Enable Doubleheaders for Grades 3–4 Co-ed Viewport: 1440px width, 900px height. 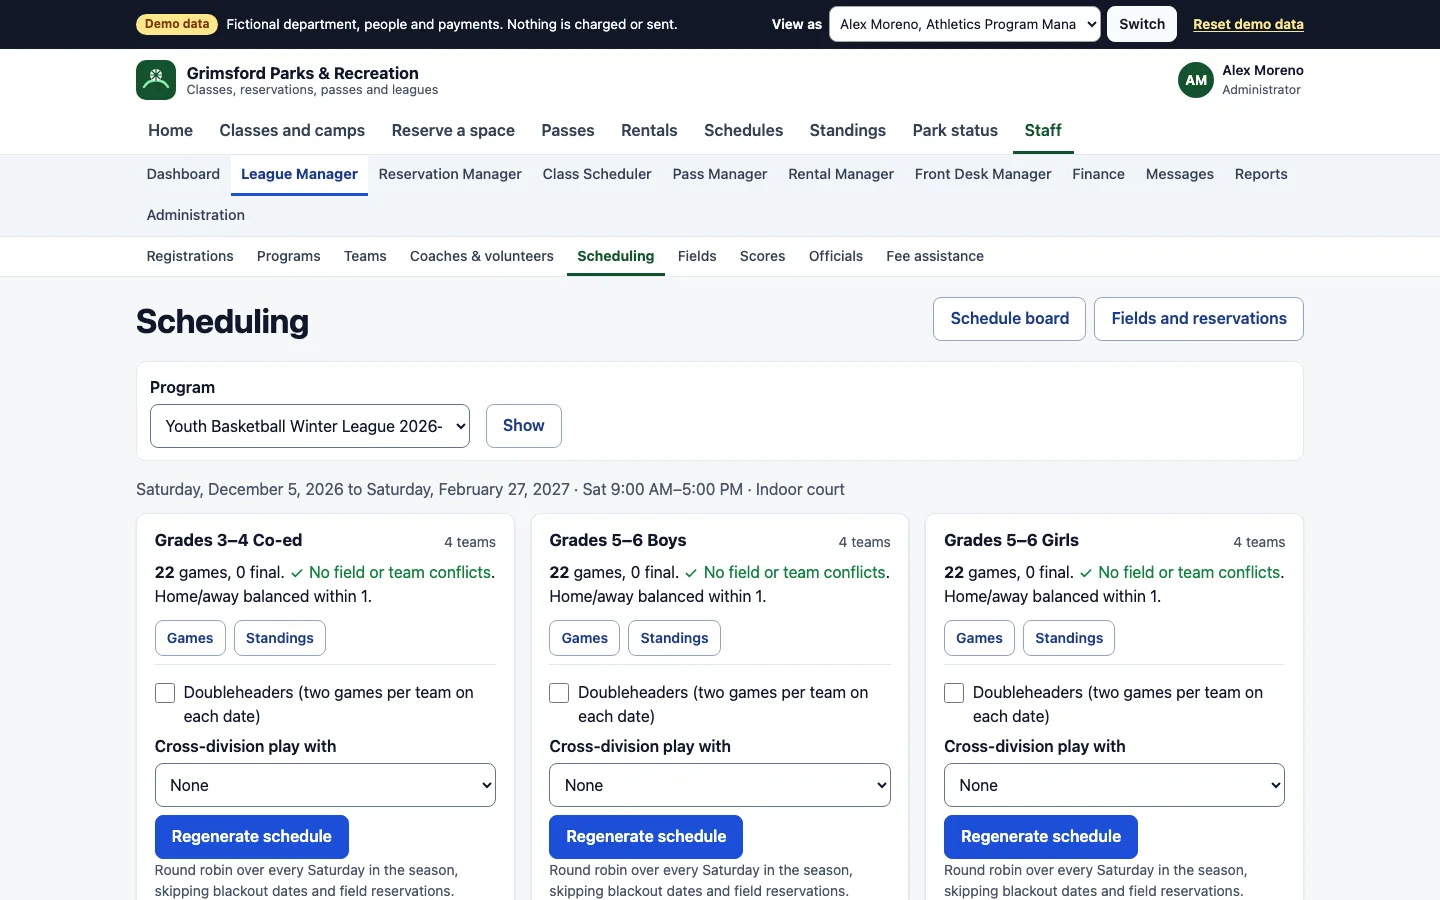165,693
